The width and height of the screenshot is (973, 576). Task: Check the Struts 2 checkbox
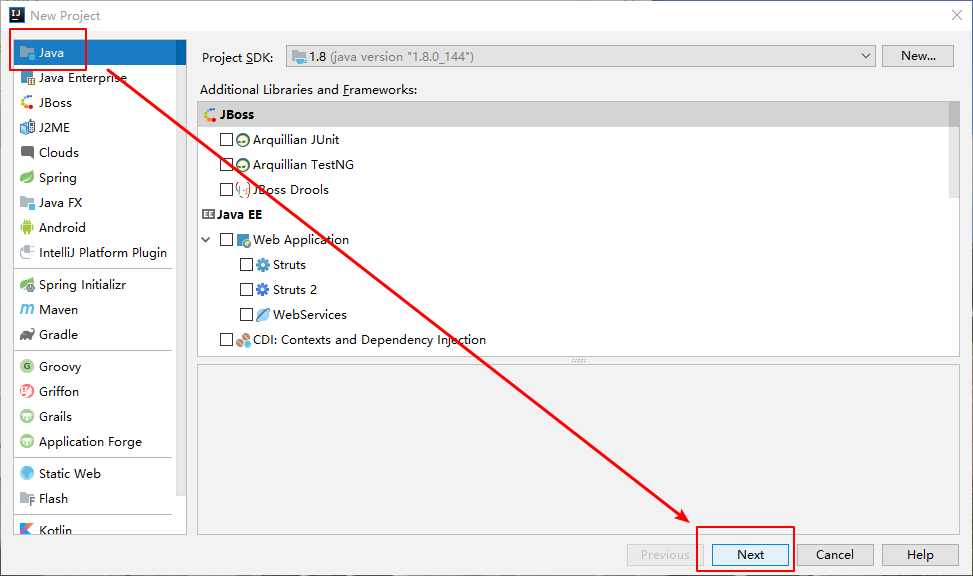point(246,289)
